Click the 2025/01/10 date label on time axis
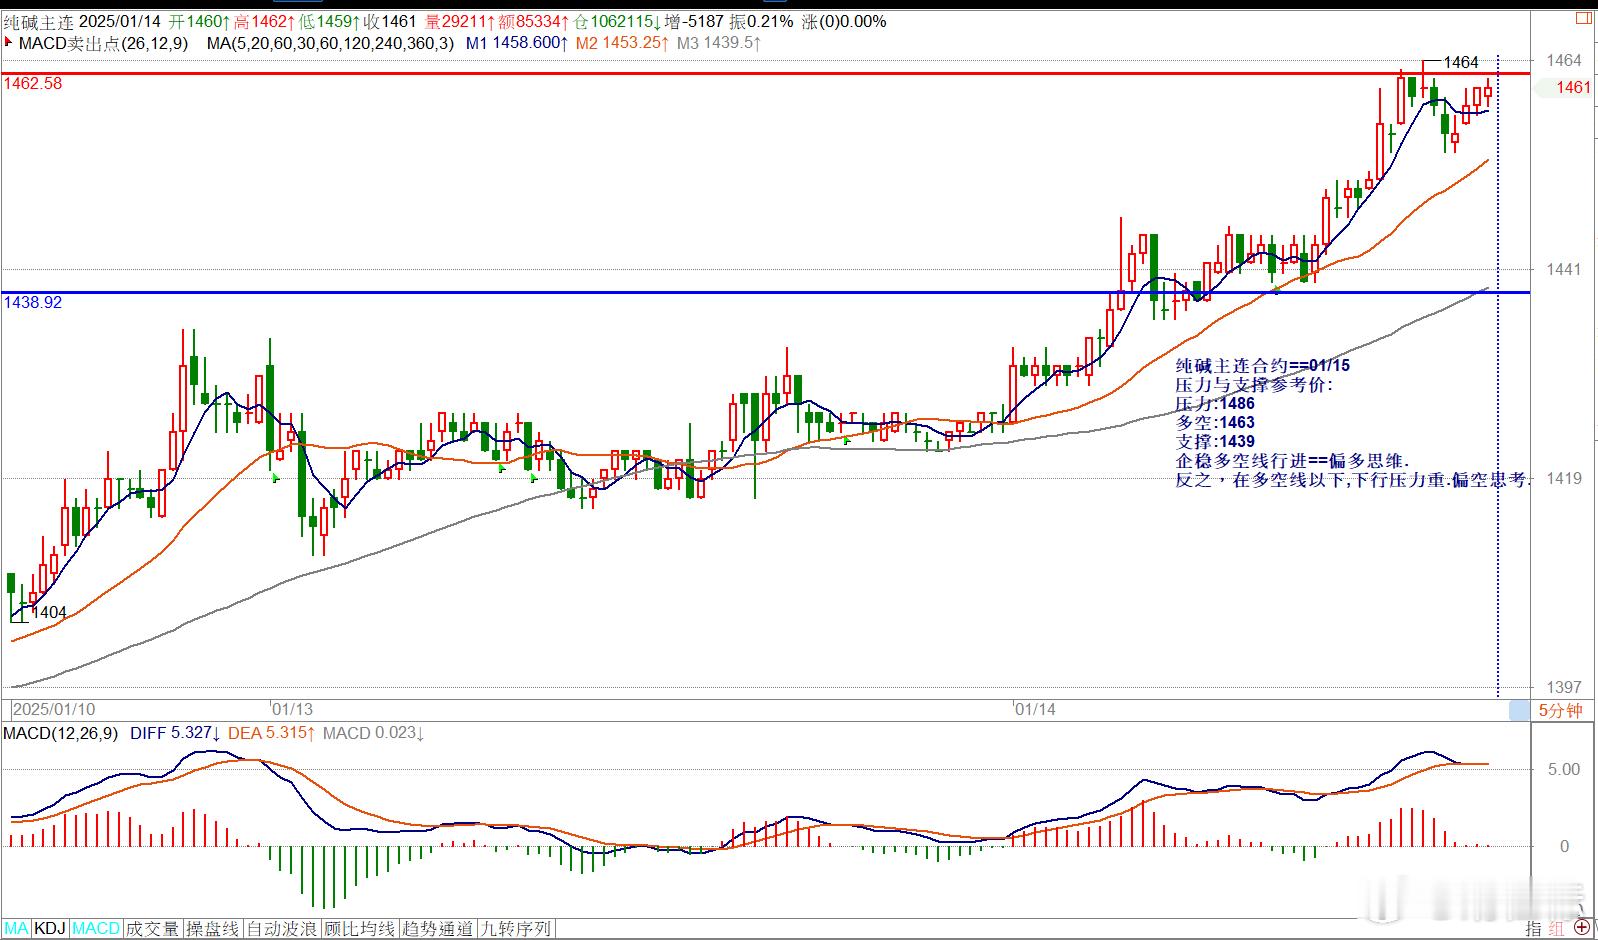The width and height of the screenshot is (1598, 940). [54, 709]
